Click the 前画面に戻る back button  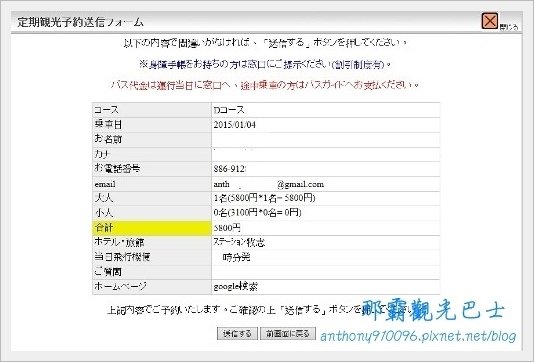288,333
